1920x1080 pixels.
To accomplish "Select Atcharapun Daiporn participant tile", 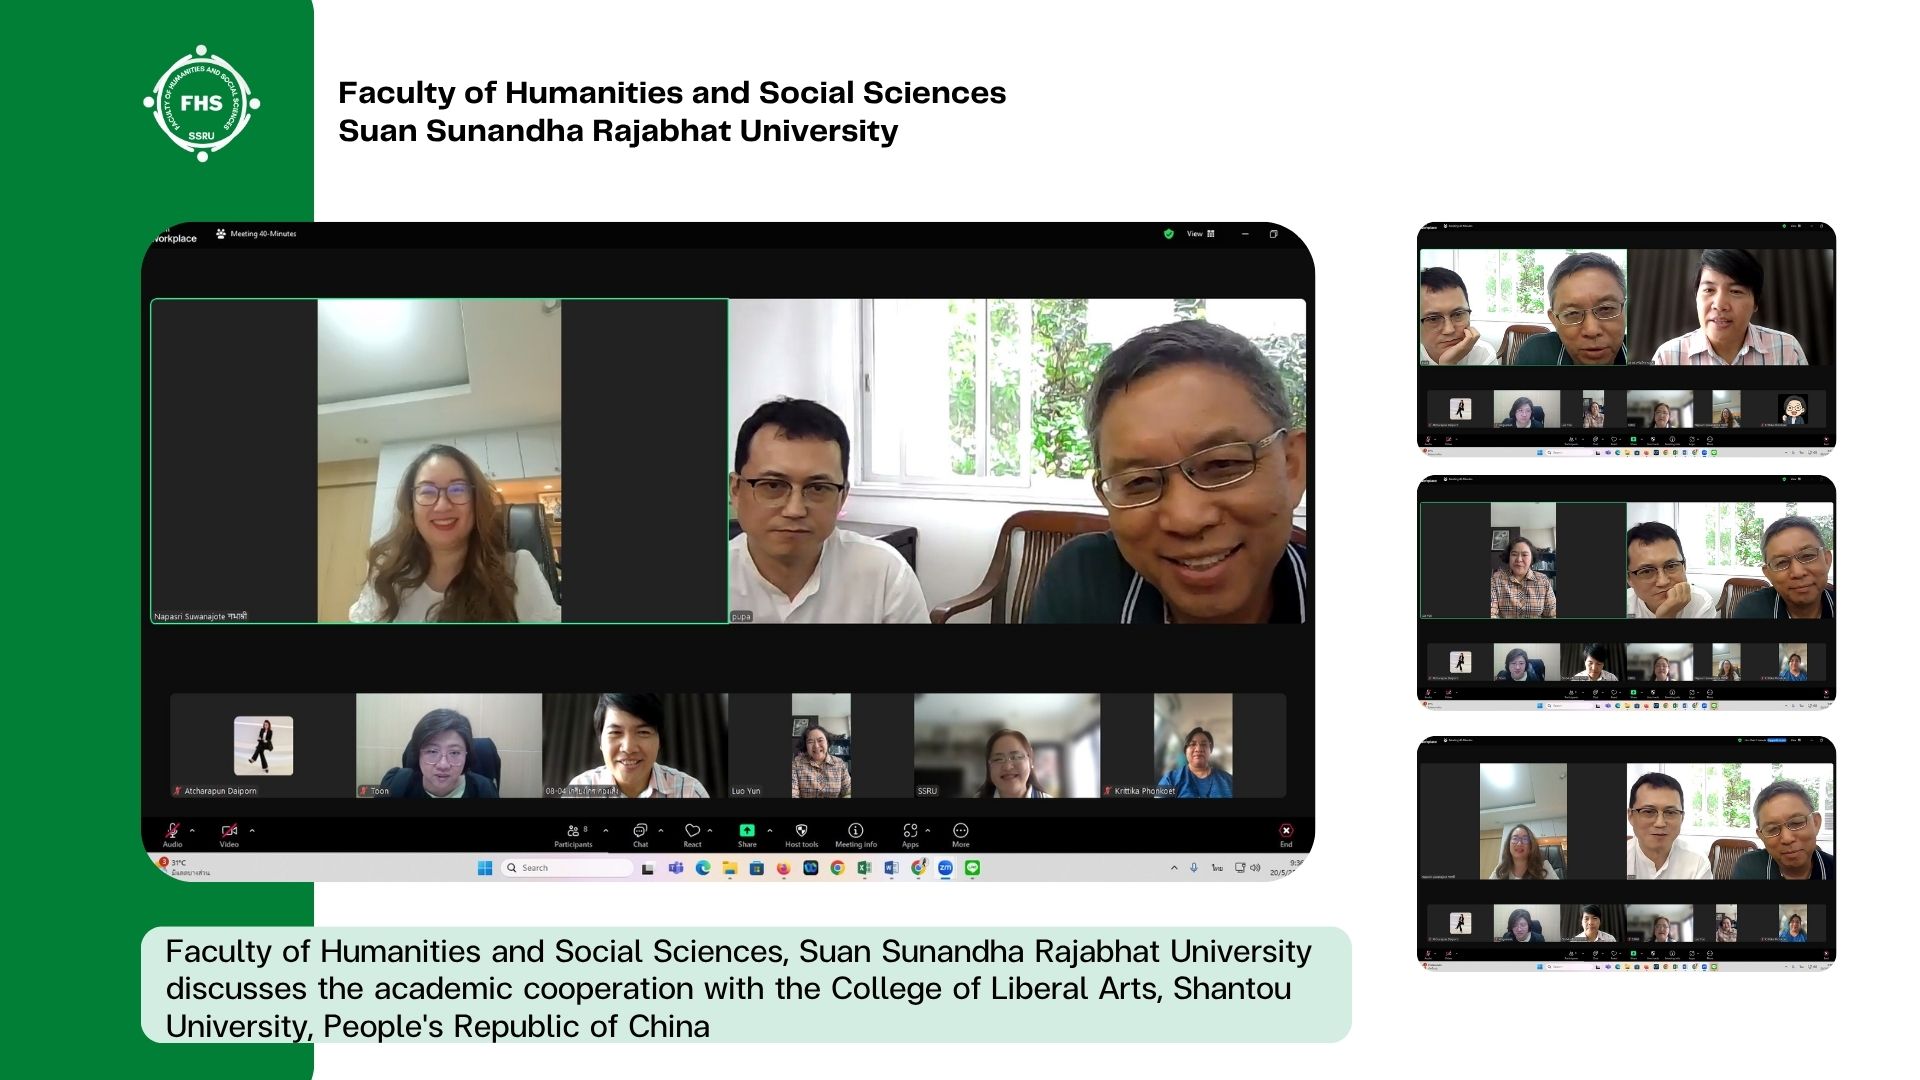I will 263,746.
